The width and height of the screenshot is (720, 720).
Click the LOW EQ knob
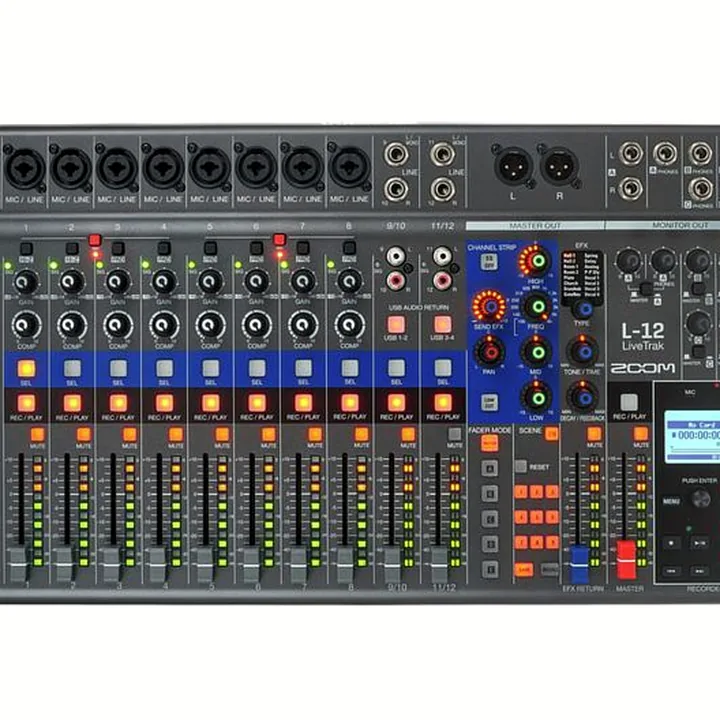click(538, 398)
